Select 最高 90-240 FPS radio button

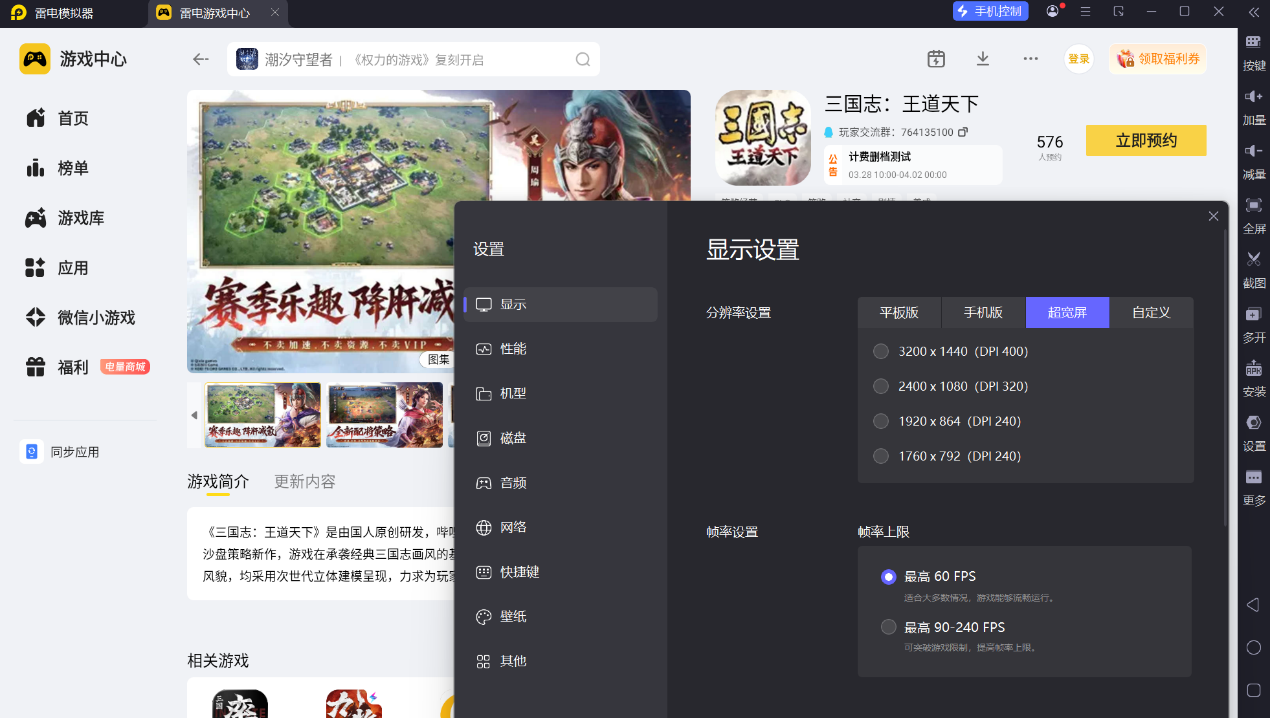tap(888, 627)
